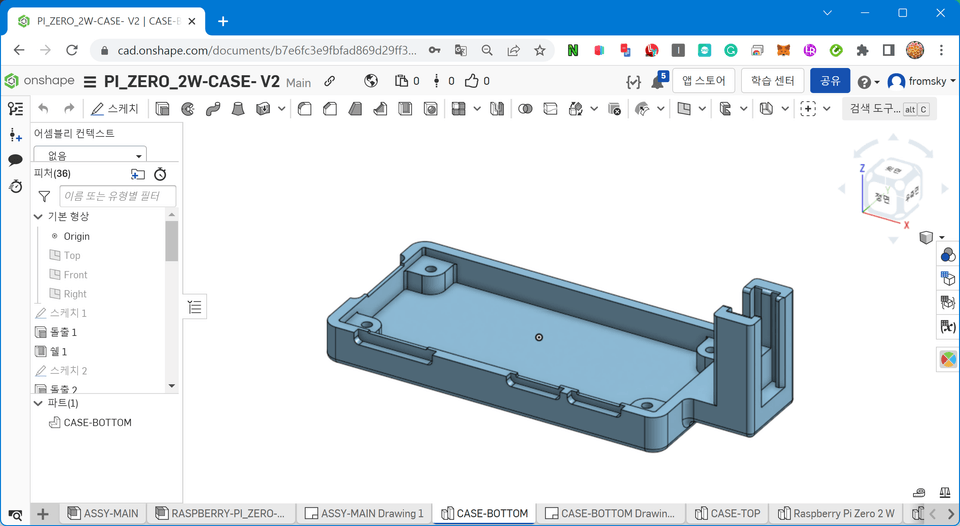
Task: Click the Sweep tool icon
Action: tap(213, 109)
